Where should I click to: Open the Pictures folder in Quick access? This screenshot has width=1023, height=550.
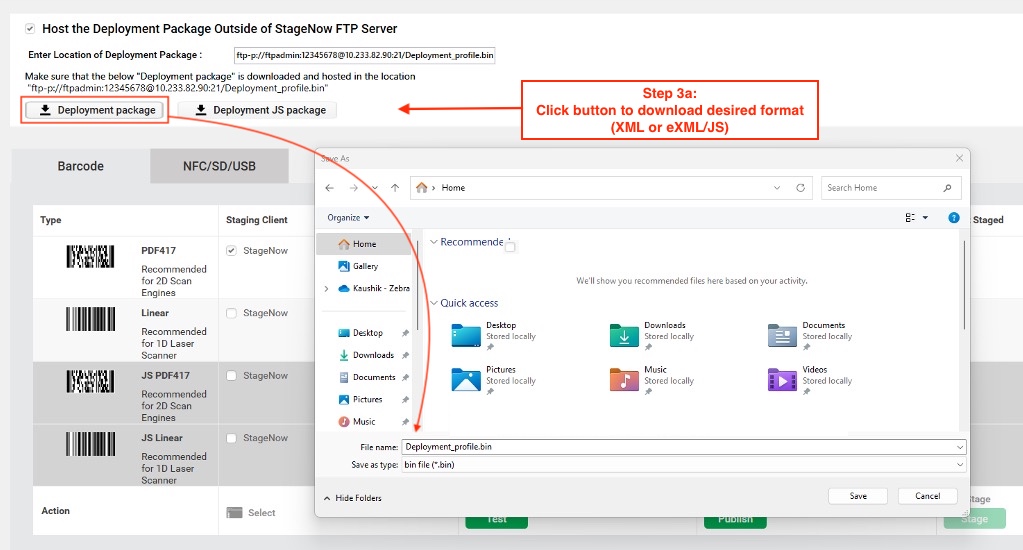tap(466, 380)
